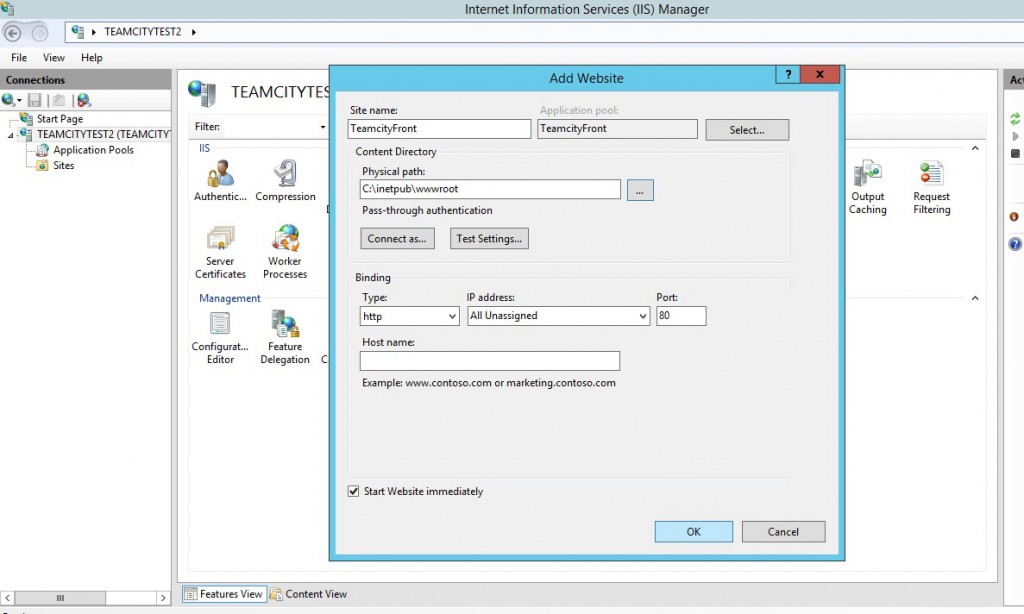The width and height of the screenshot is (1024, 614).
Task: Click the Port input field
Action: (x=681, y=316)
